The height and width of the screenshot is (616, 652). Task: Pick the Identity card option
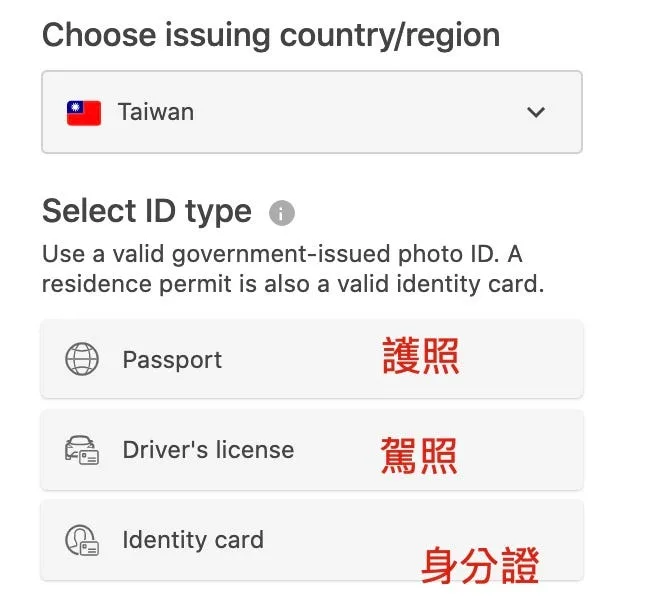click(312, 540)
